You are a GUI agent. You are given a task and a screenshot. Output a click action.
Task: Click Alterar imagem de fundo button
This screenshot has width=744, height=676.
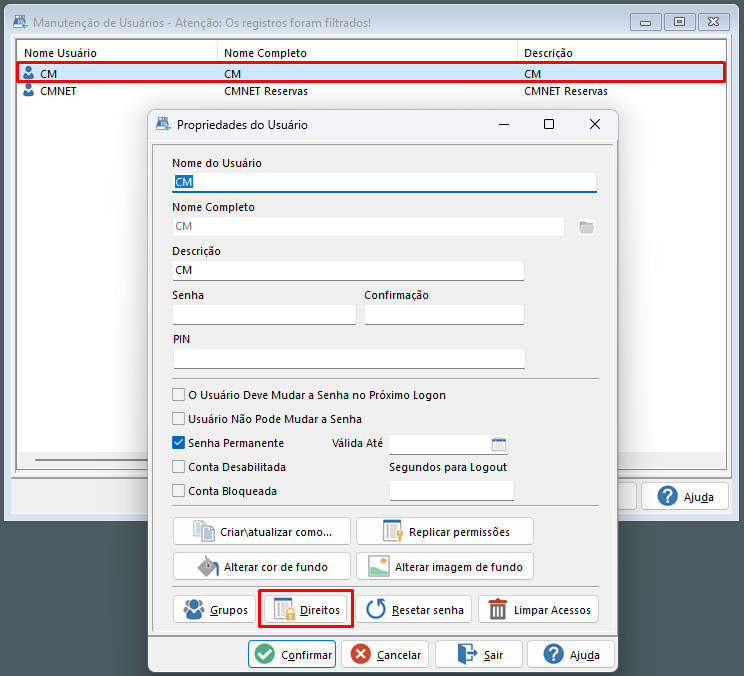point(445,566)
